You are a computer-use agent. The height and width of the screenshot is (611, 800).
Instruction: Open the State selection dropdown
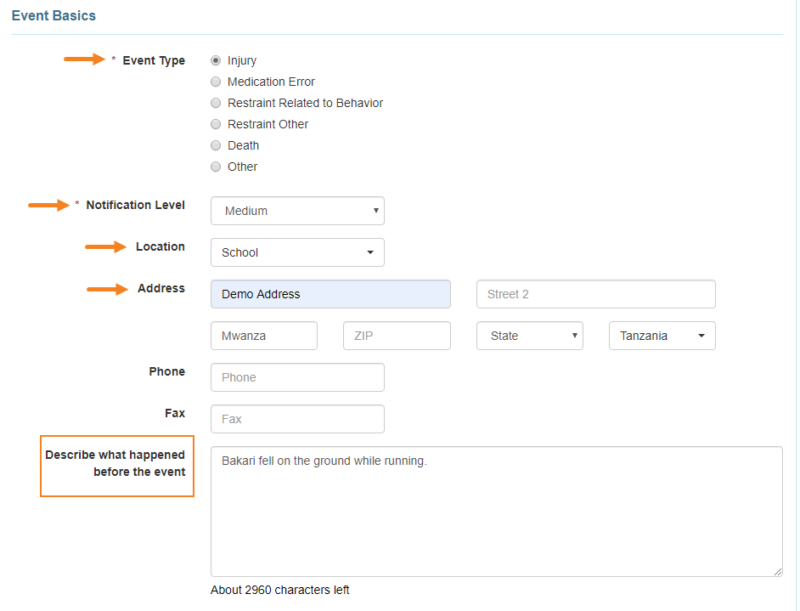(529, 335)
